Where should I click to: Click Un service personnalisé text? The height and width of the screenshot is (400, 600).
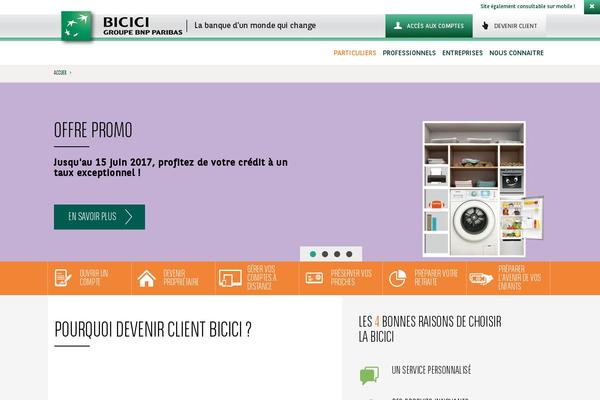pos(431,370)
